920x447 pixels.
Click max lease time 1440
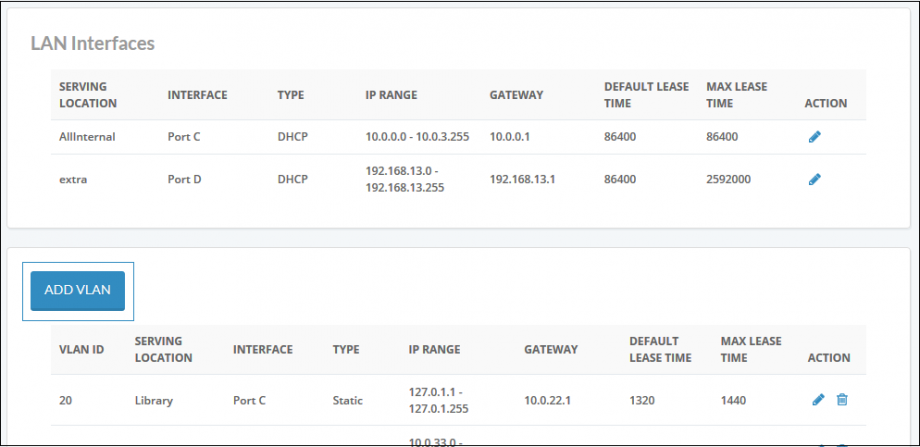tap(733, 401)
